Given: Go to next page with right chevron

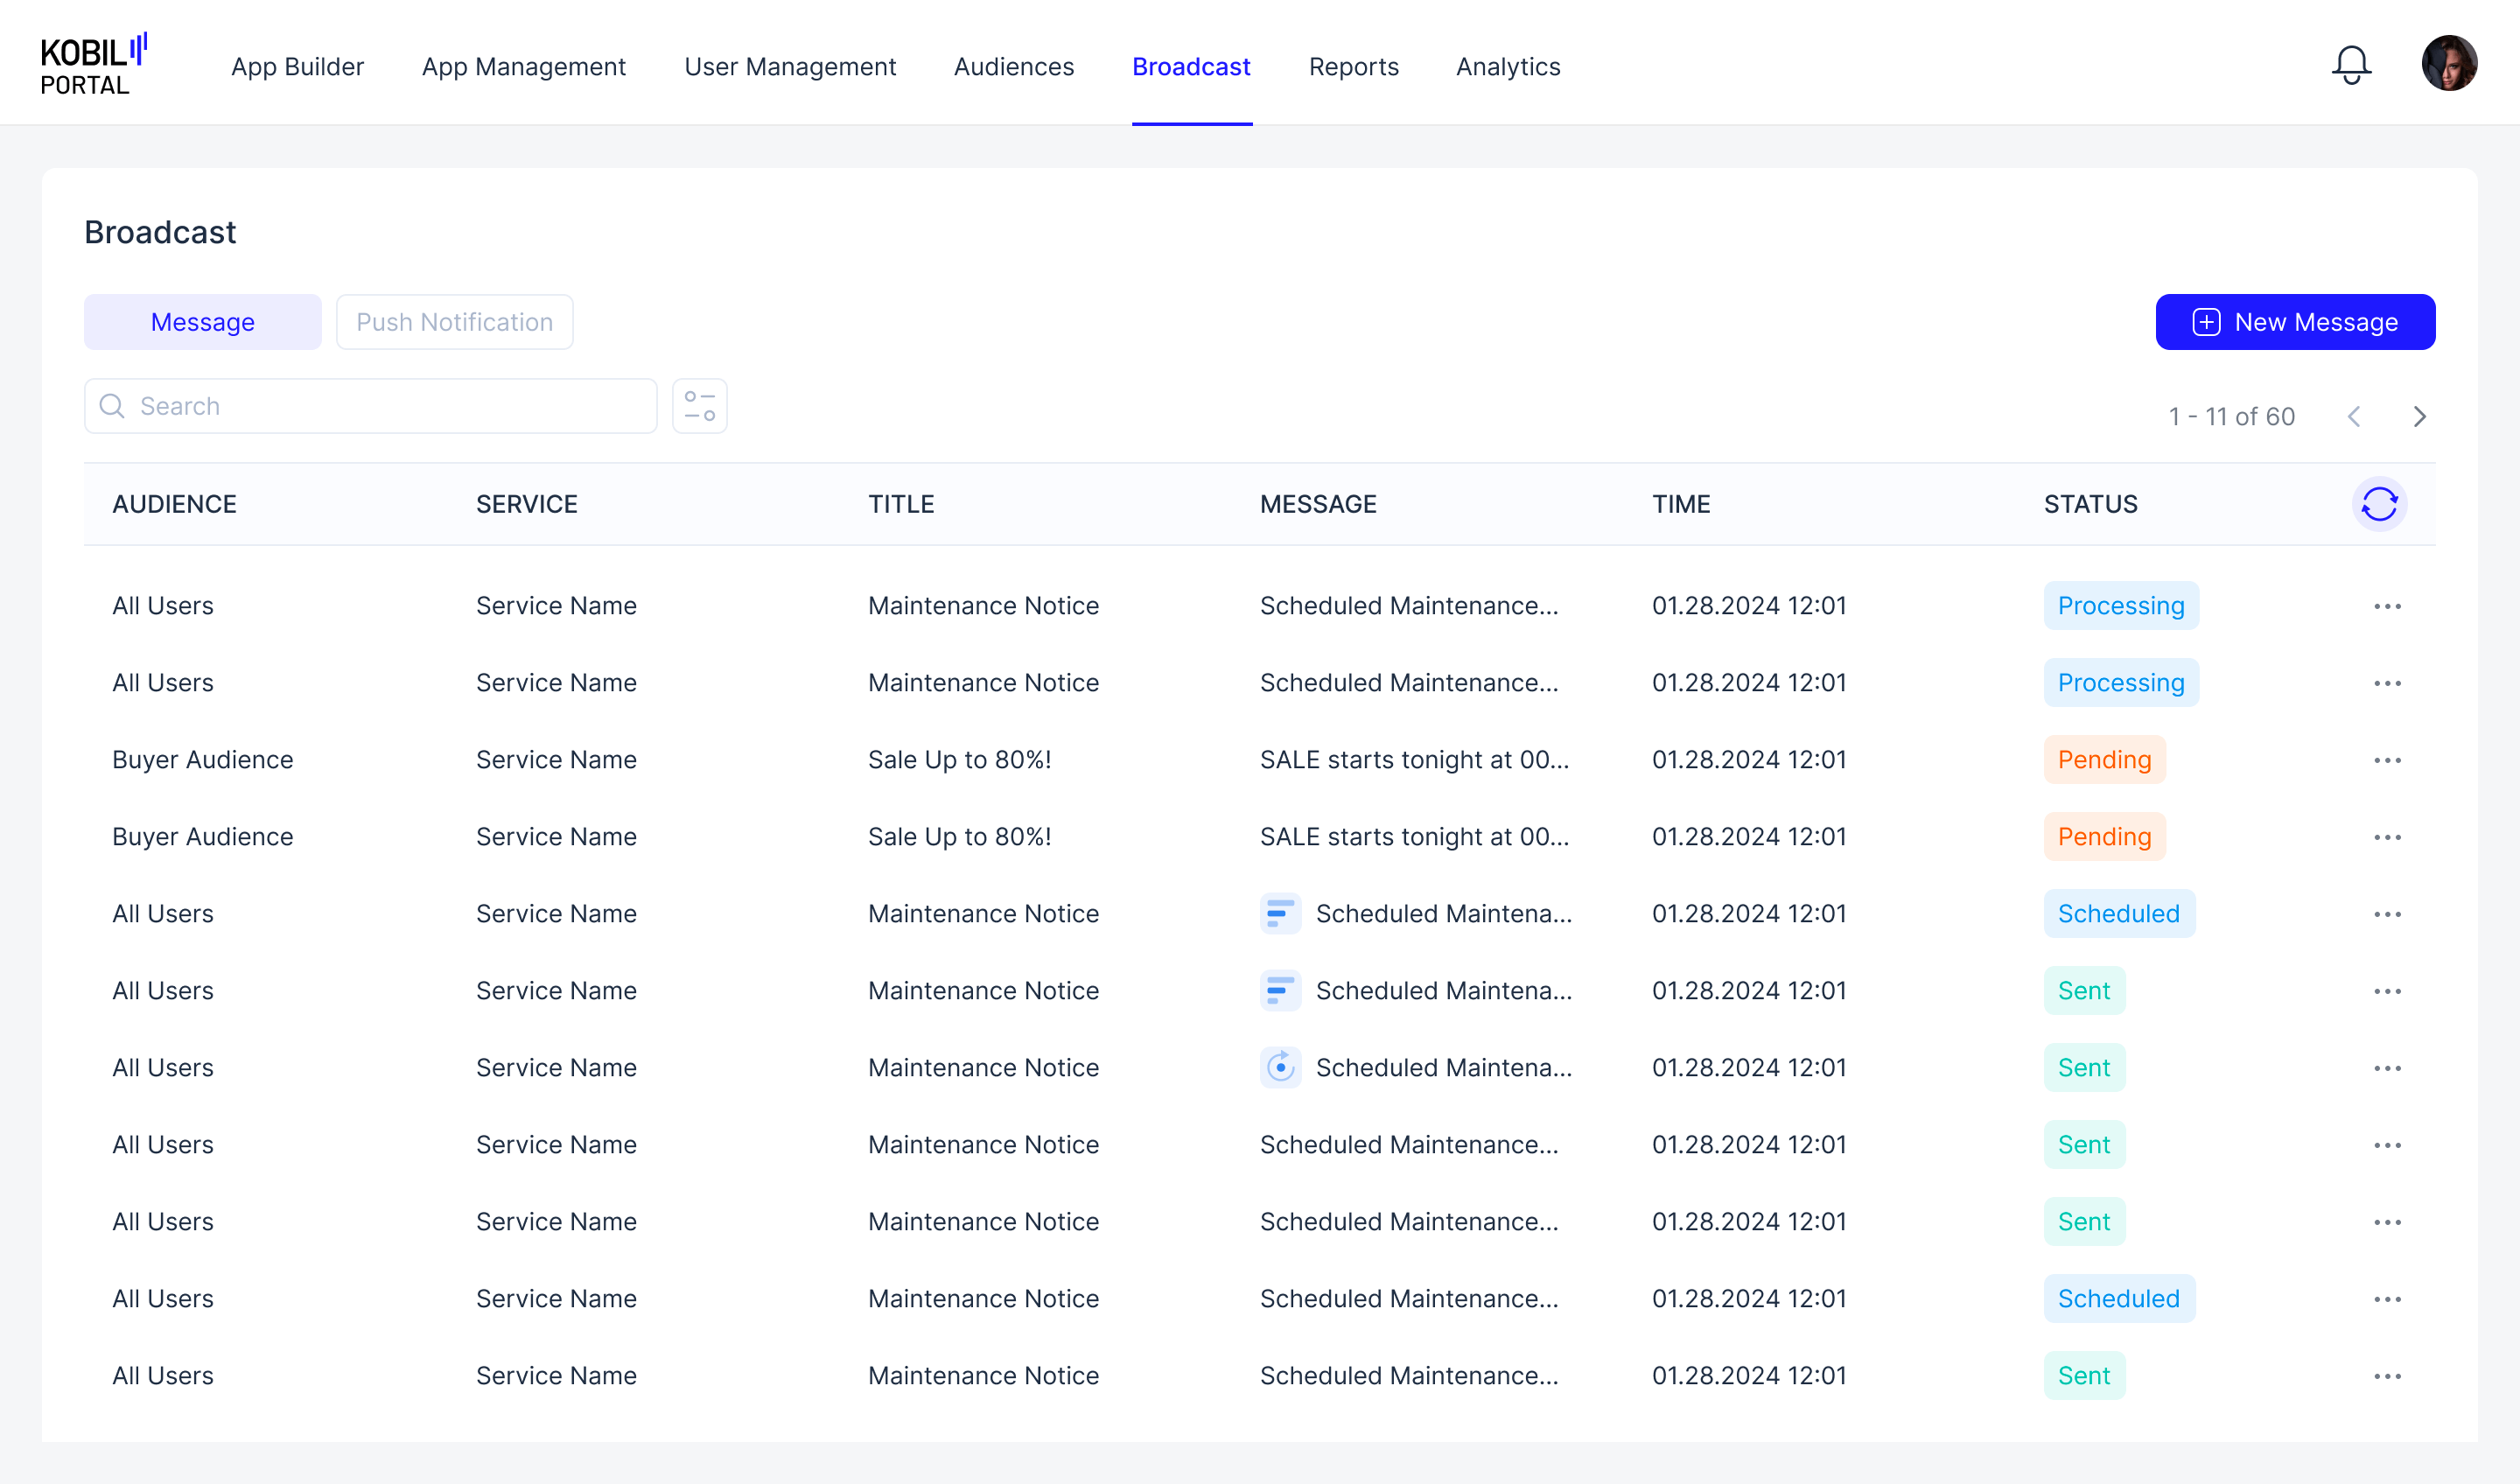Looking at the screenshot, I should [x=2419, y=417].
